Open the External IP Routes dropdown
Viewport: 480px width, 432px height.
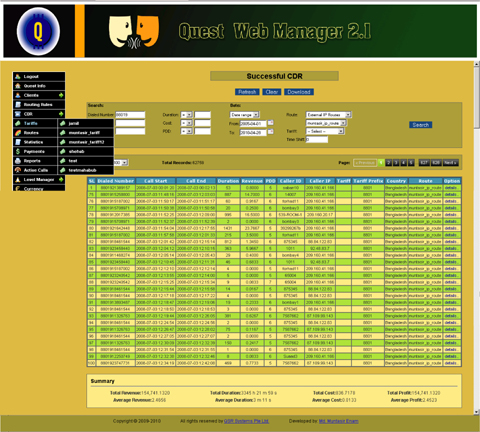329,115
